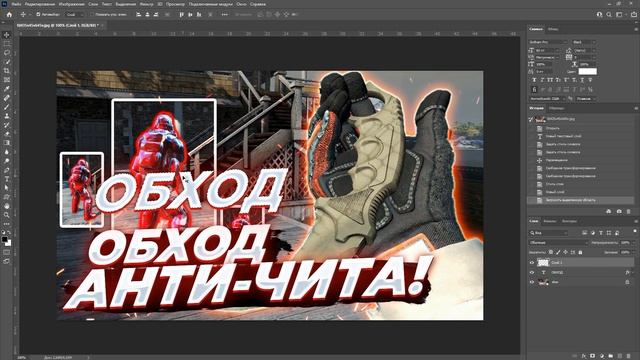Select the Horizontal Type tool

point(7,179)
